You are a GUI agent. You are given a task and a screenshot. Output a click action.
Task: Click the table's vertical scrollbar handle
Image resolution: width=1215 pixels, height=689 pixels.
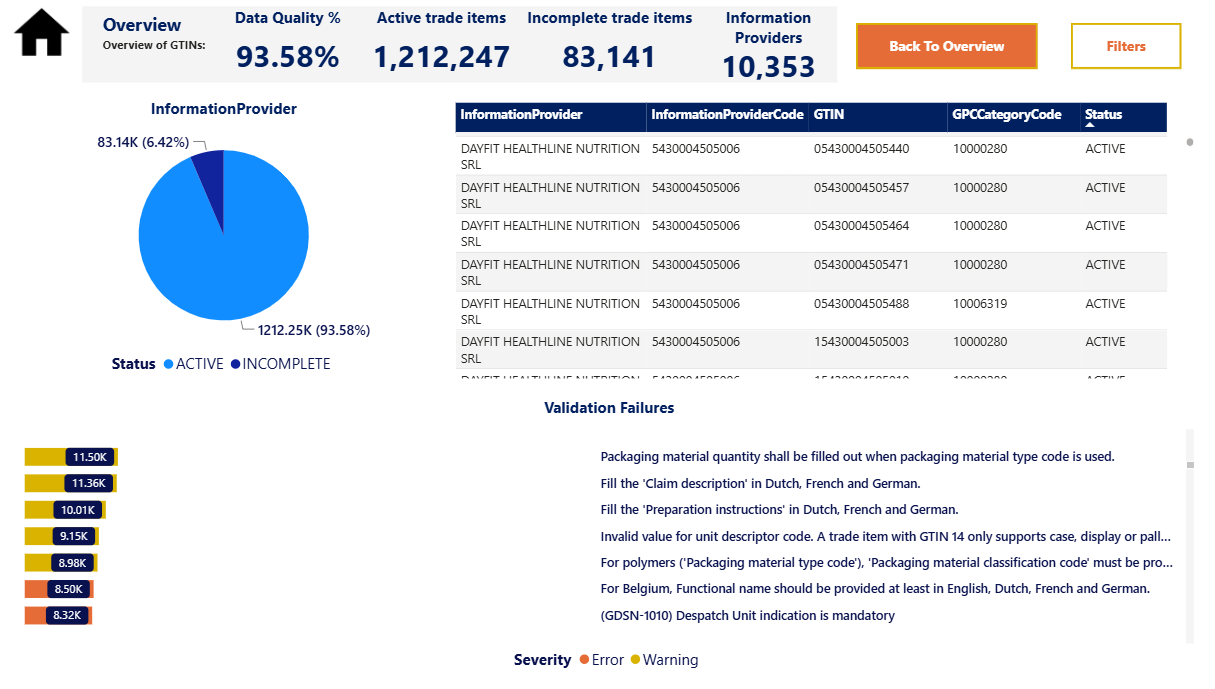click(1190, 142)
